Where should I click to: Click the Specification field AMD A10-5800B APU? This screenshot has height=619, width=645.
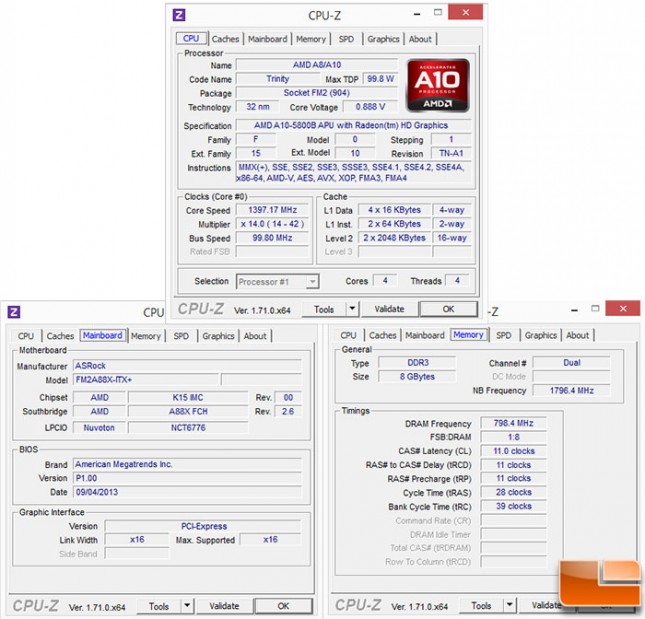[x=354, y=125]
